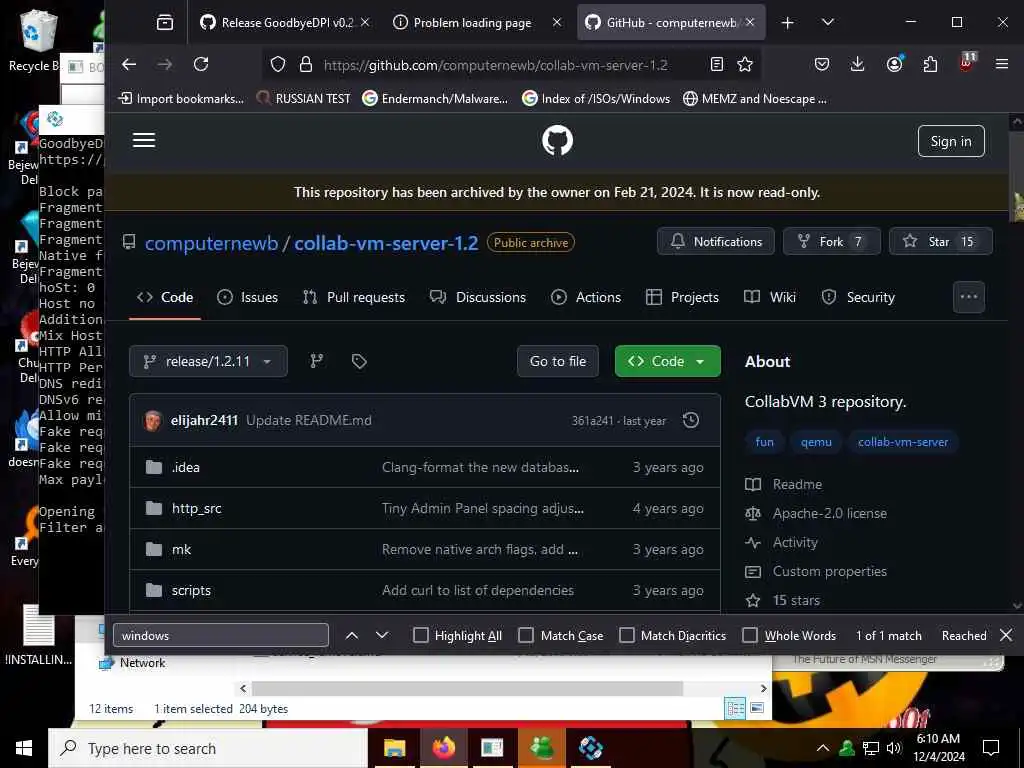Screen dimensions: 1024x768
Task: Open the collab-vm-server-1.2 repository link
Action: 386,244
